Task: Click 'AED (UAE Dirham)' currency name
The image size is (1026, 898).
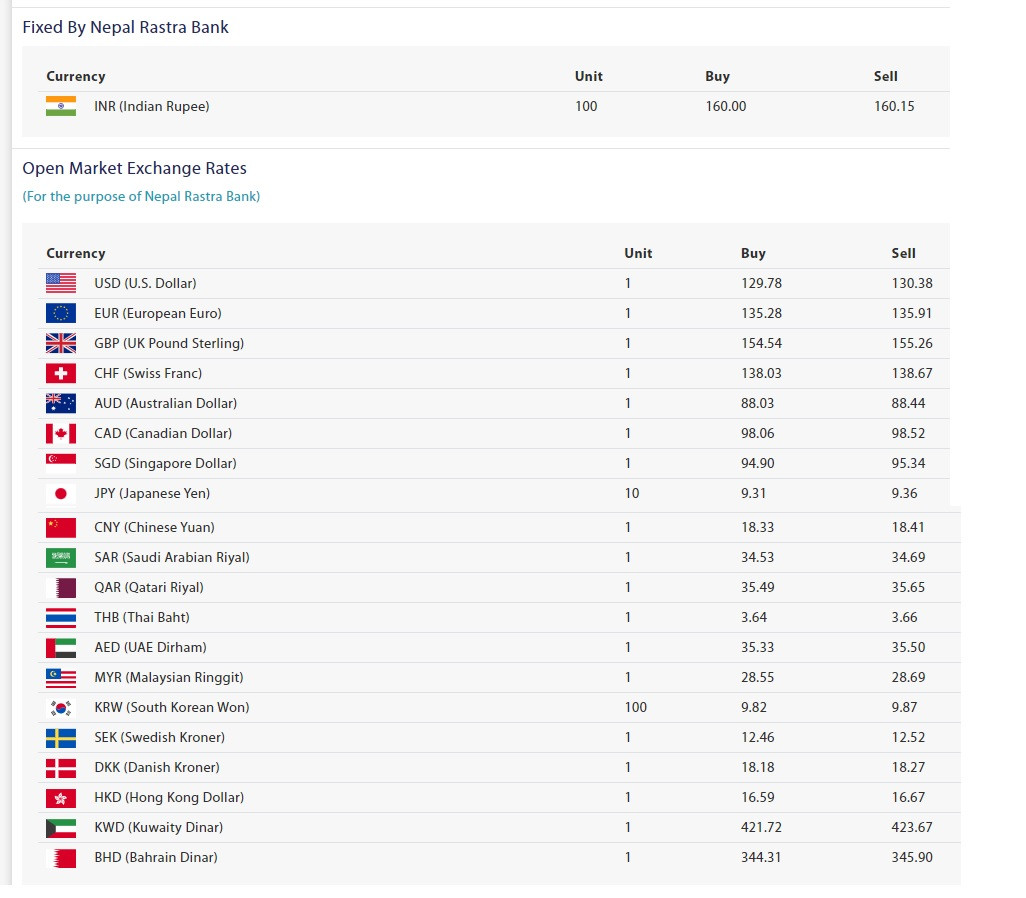Action: pos(150,648)
